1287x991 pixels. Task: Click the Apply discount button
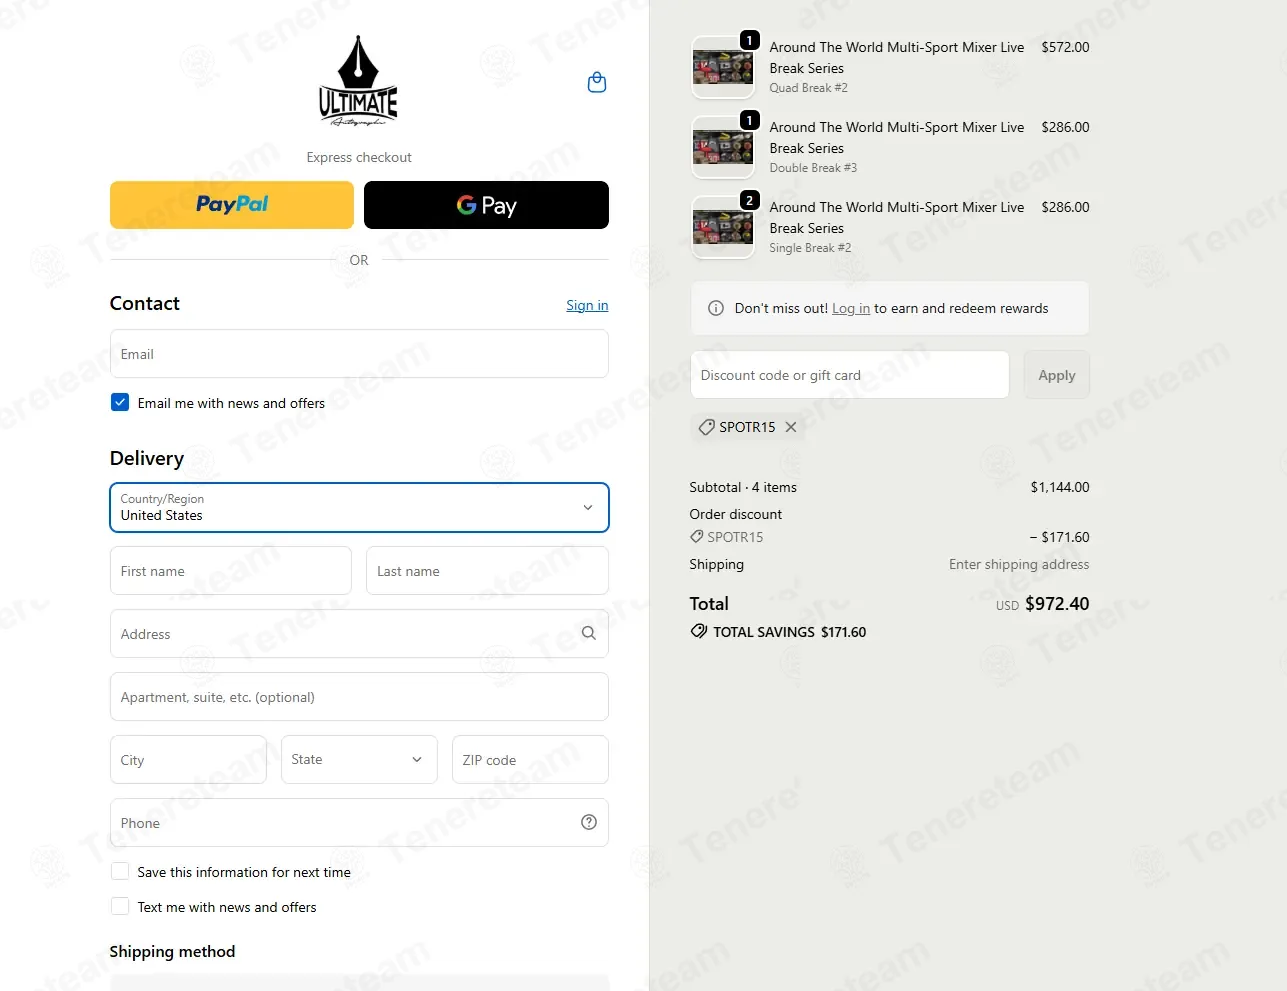pyautogui.click(x=1057, y=375)
